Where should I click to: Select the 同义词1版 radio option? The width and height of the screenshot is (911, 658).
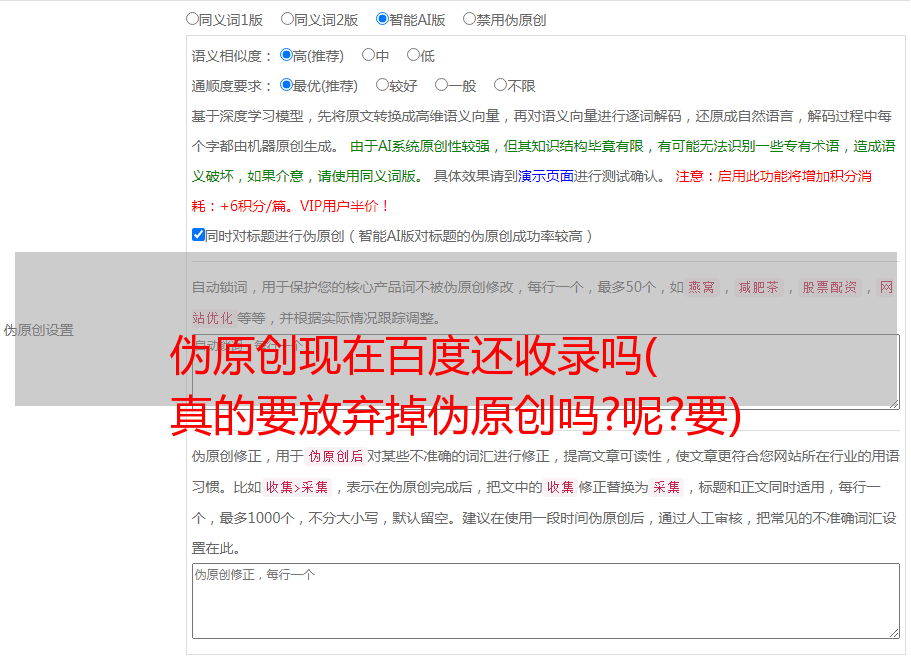(192, 19)
